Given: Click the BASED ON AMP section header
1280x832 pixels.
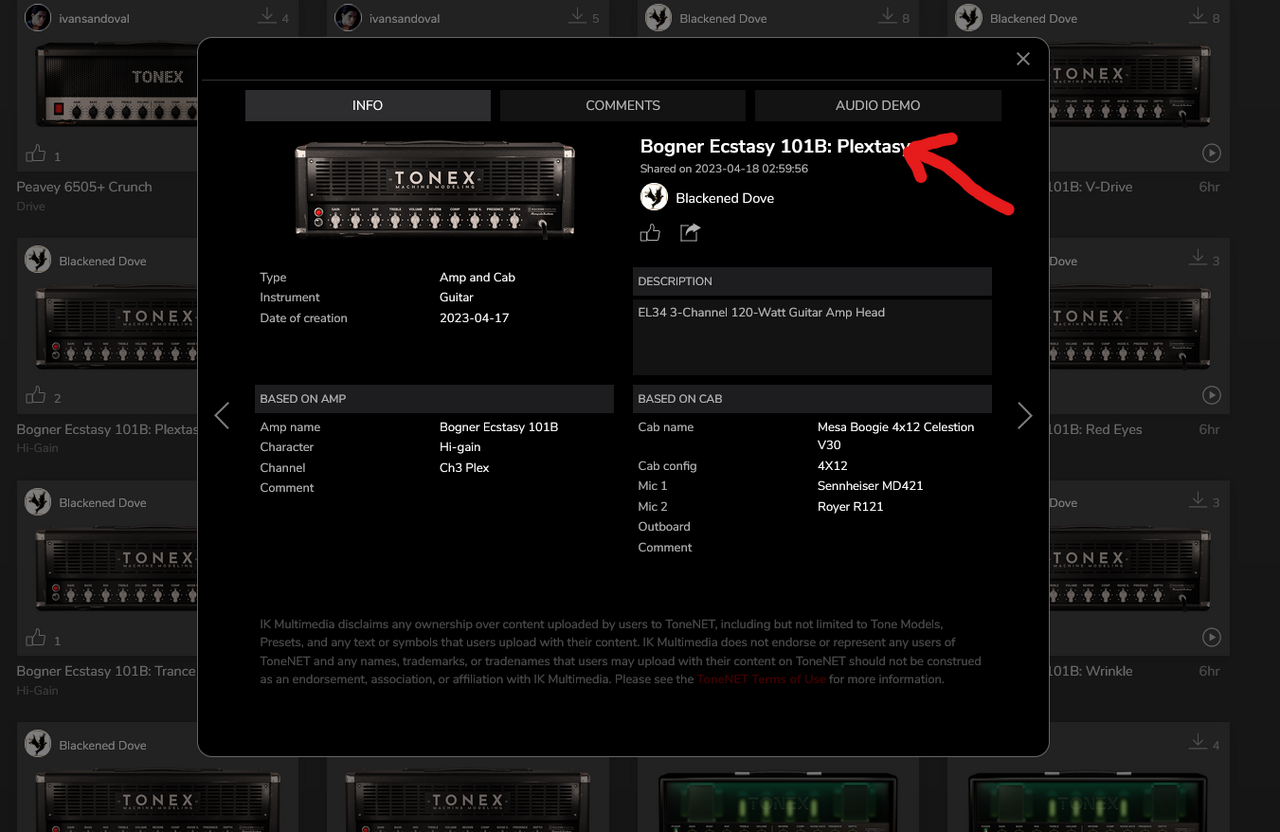Looking at the screenshot, I should pos(434,398).
